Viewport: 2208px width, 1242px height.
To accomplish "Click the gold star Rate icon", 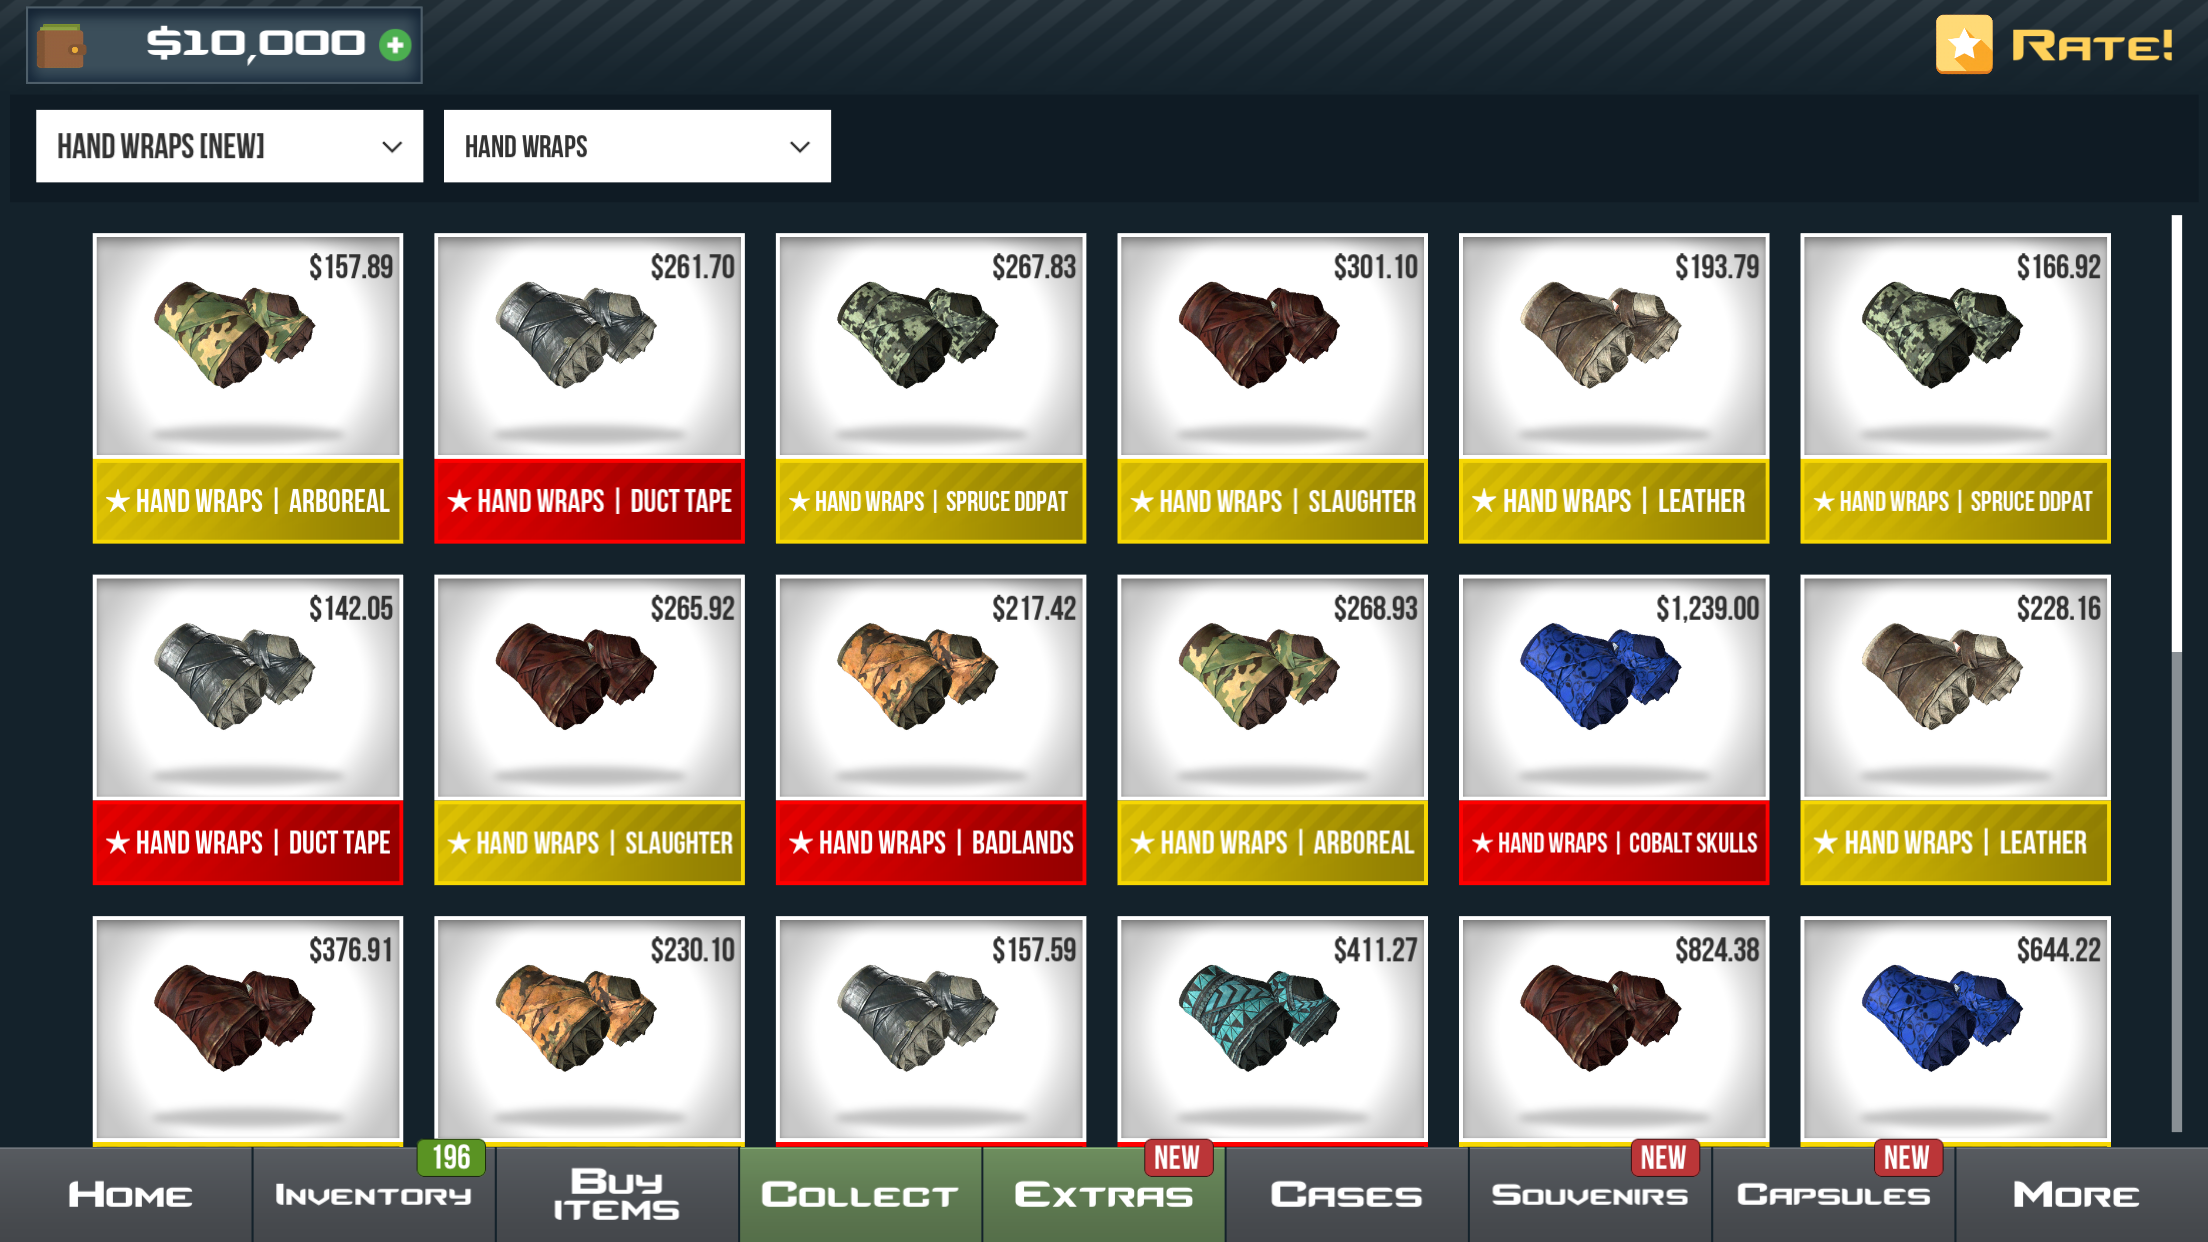I will [x=1964, y=44].
